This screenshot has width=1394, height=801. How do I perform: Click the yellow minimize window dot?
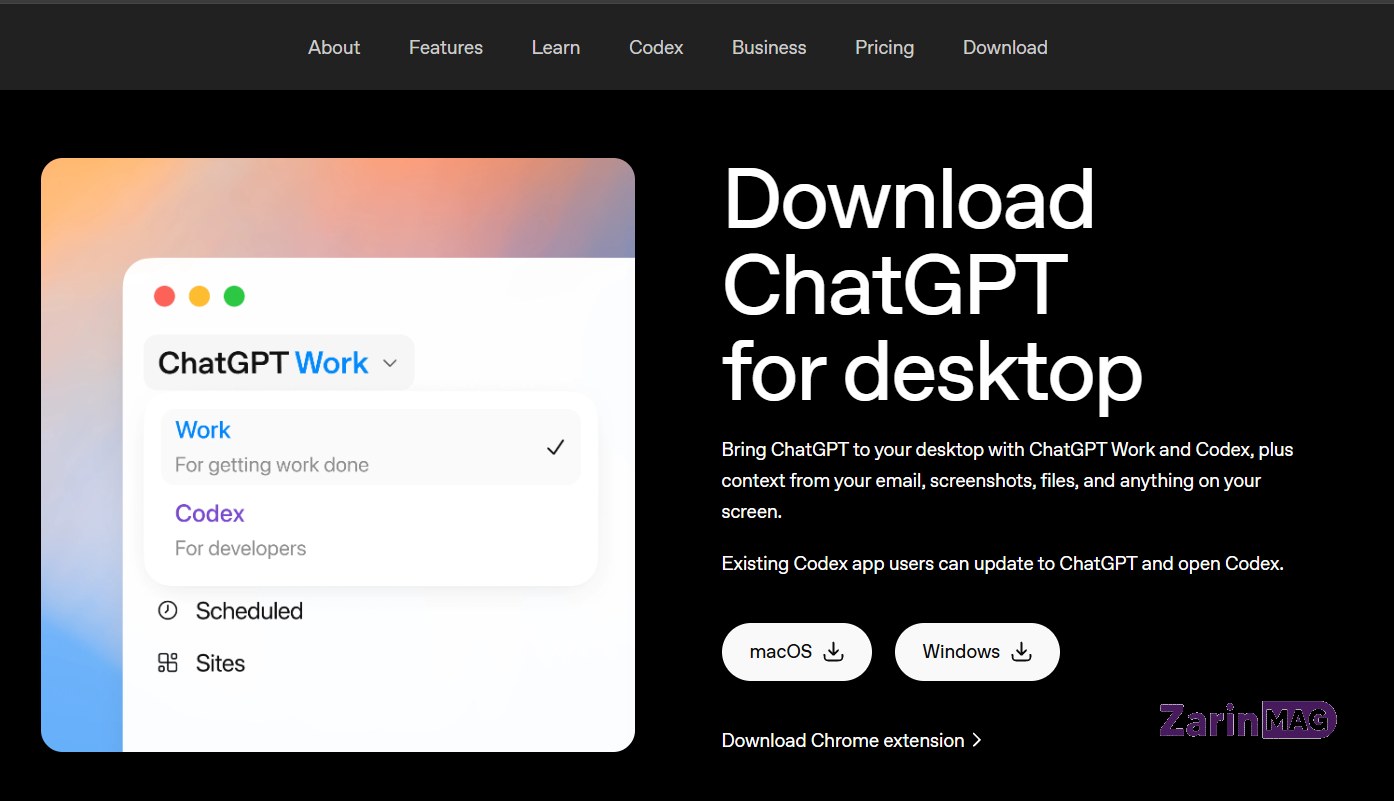(199, 296)
